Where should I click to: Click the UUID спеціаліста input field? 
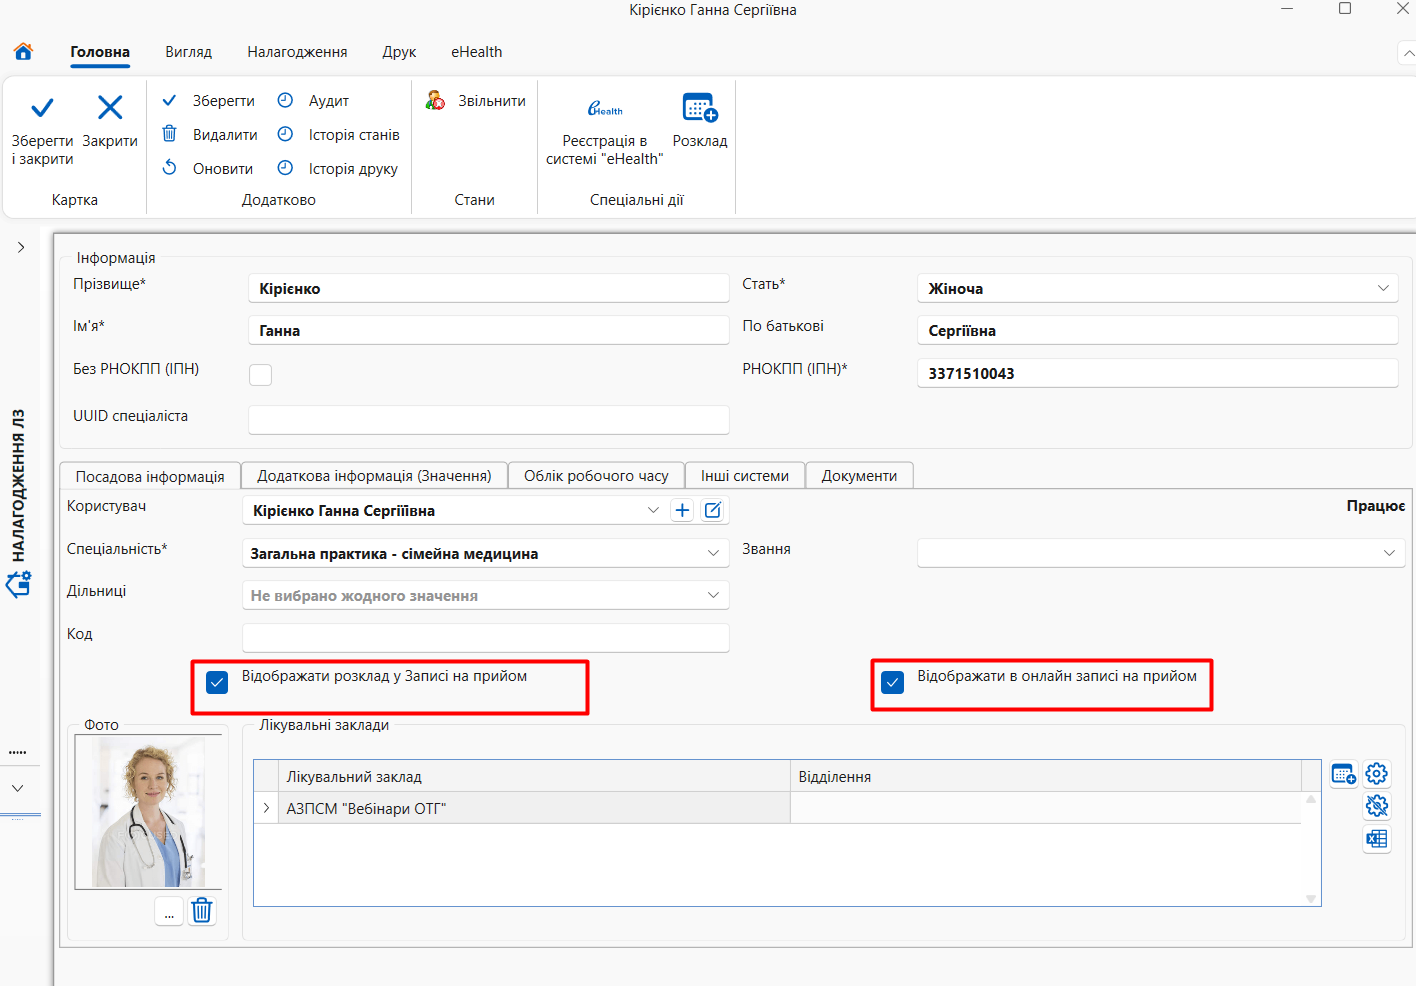tap(489, 420)
